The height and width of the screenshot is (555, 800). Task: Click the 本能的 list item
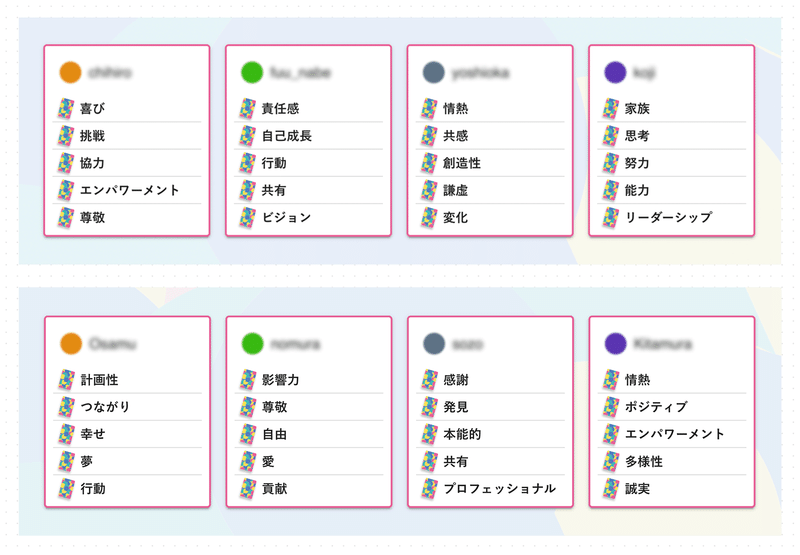491,434
